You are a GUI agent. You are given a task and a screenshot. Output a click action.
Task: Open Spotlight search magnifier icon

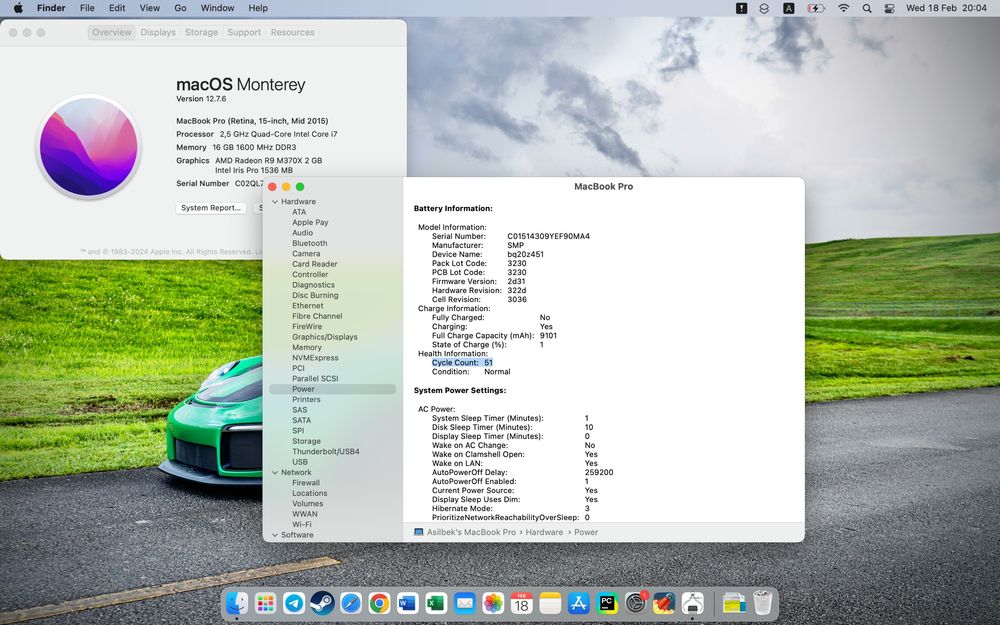pos(867,8)
